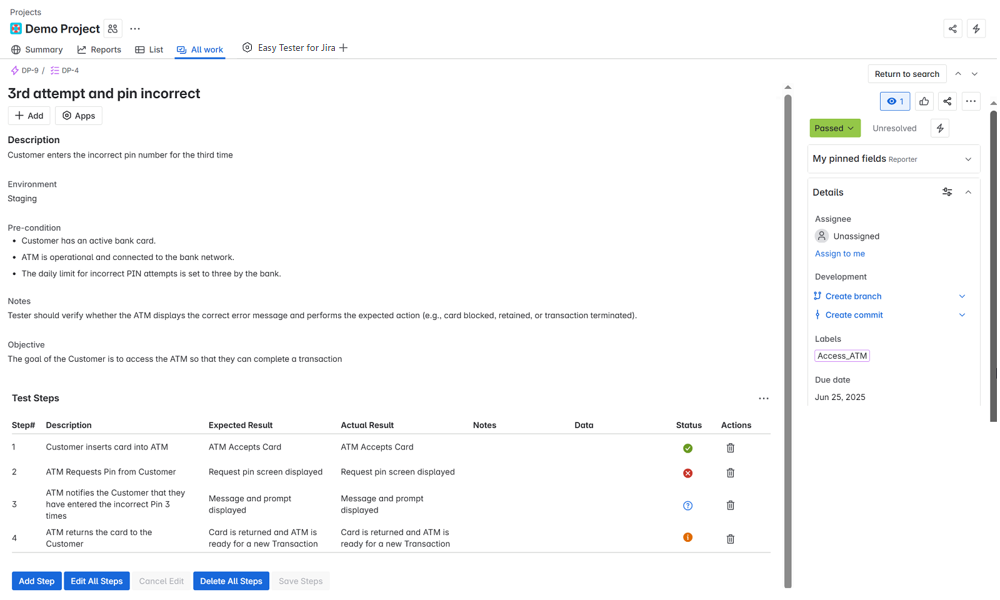Switch to the List tab
Screen dimensions: 1000x600
tap(149, 50)
